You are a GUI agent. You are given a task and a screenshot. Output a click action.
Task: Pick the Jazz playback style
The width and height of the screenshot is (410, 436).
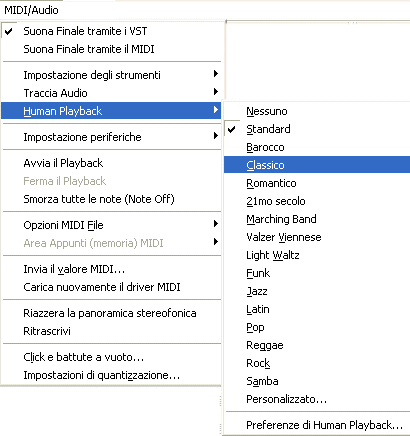click(317, 291)
